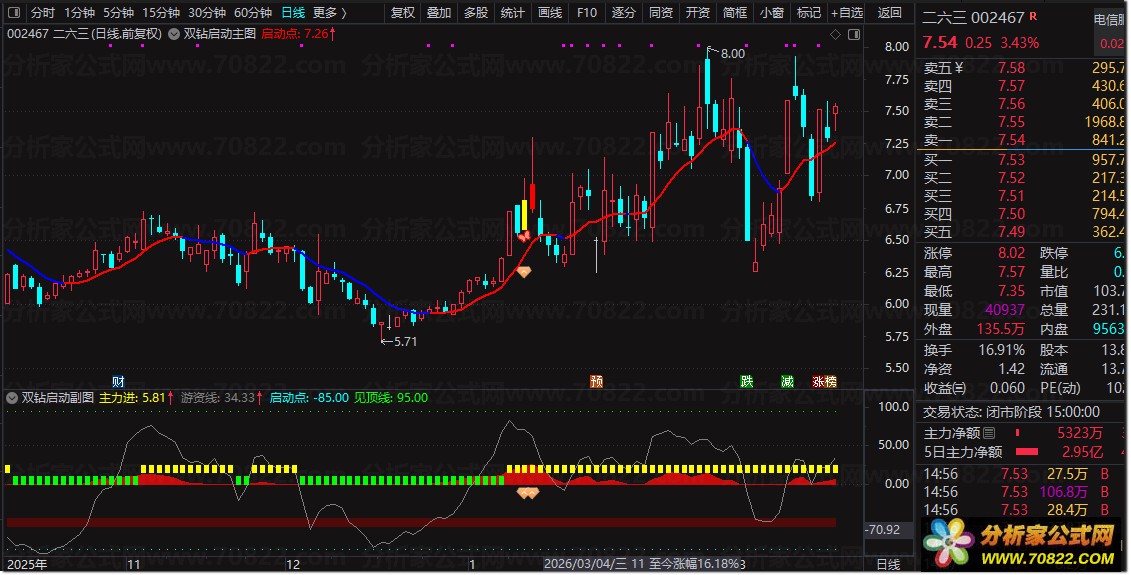Switch to the 60分钟 period tab
Screen dimensions: 1131x575
[x=253, y=13]
